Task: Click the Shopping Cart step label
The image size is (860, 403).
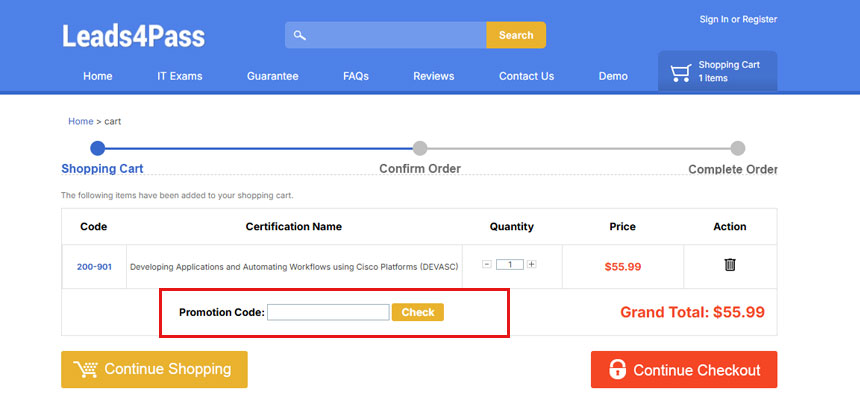Action: (x=102, y=169)
